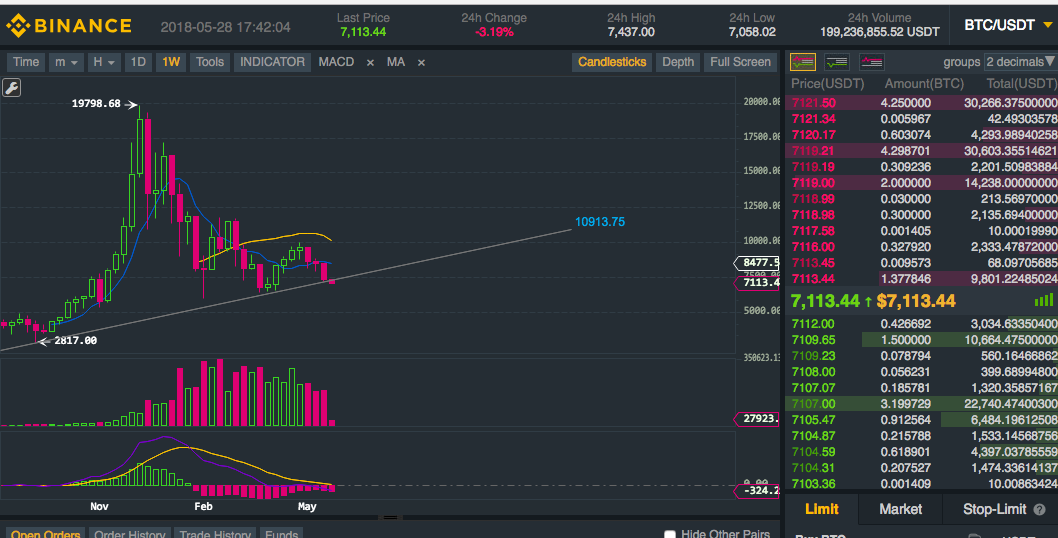Remove the MA indicator with x

point(421,63)
